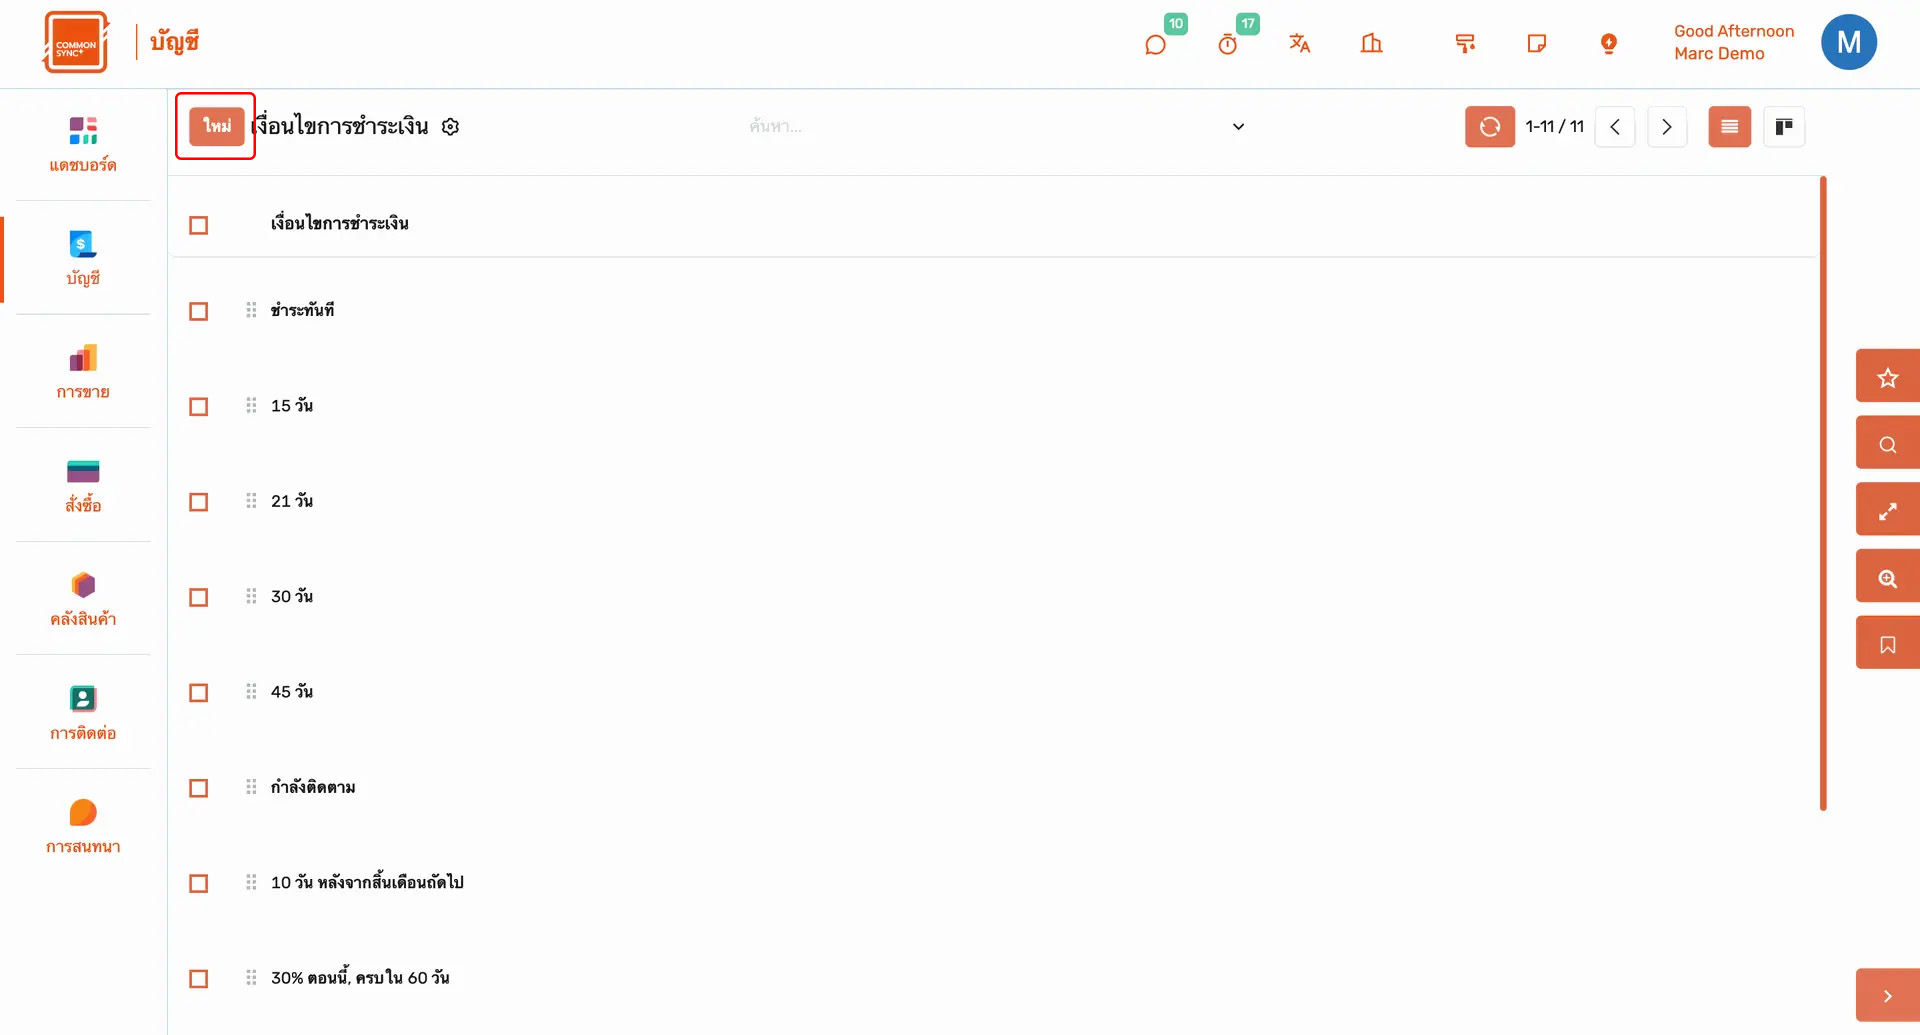Open the settings gear beside เงื่อนไขการชำระเงิน
This screenshot has height=1035, width=1920.
(451, 127)
